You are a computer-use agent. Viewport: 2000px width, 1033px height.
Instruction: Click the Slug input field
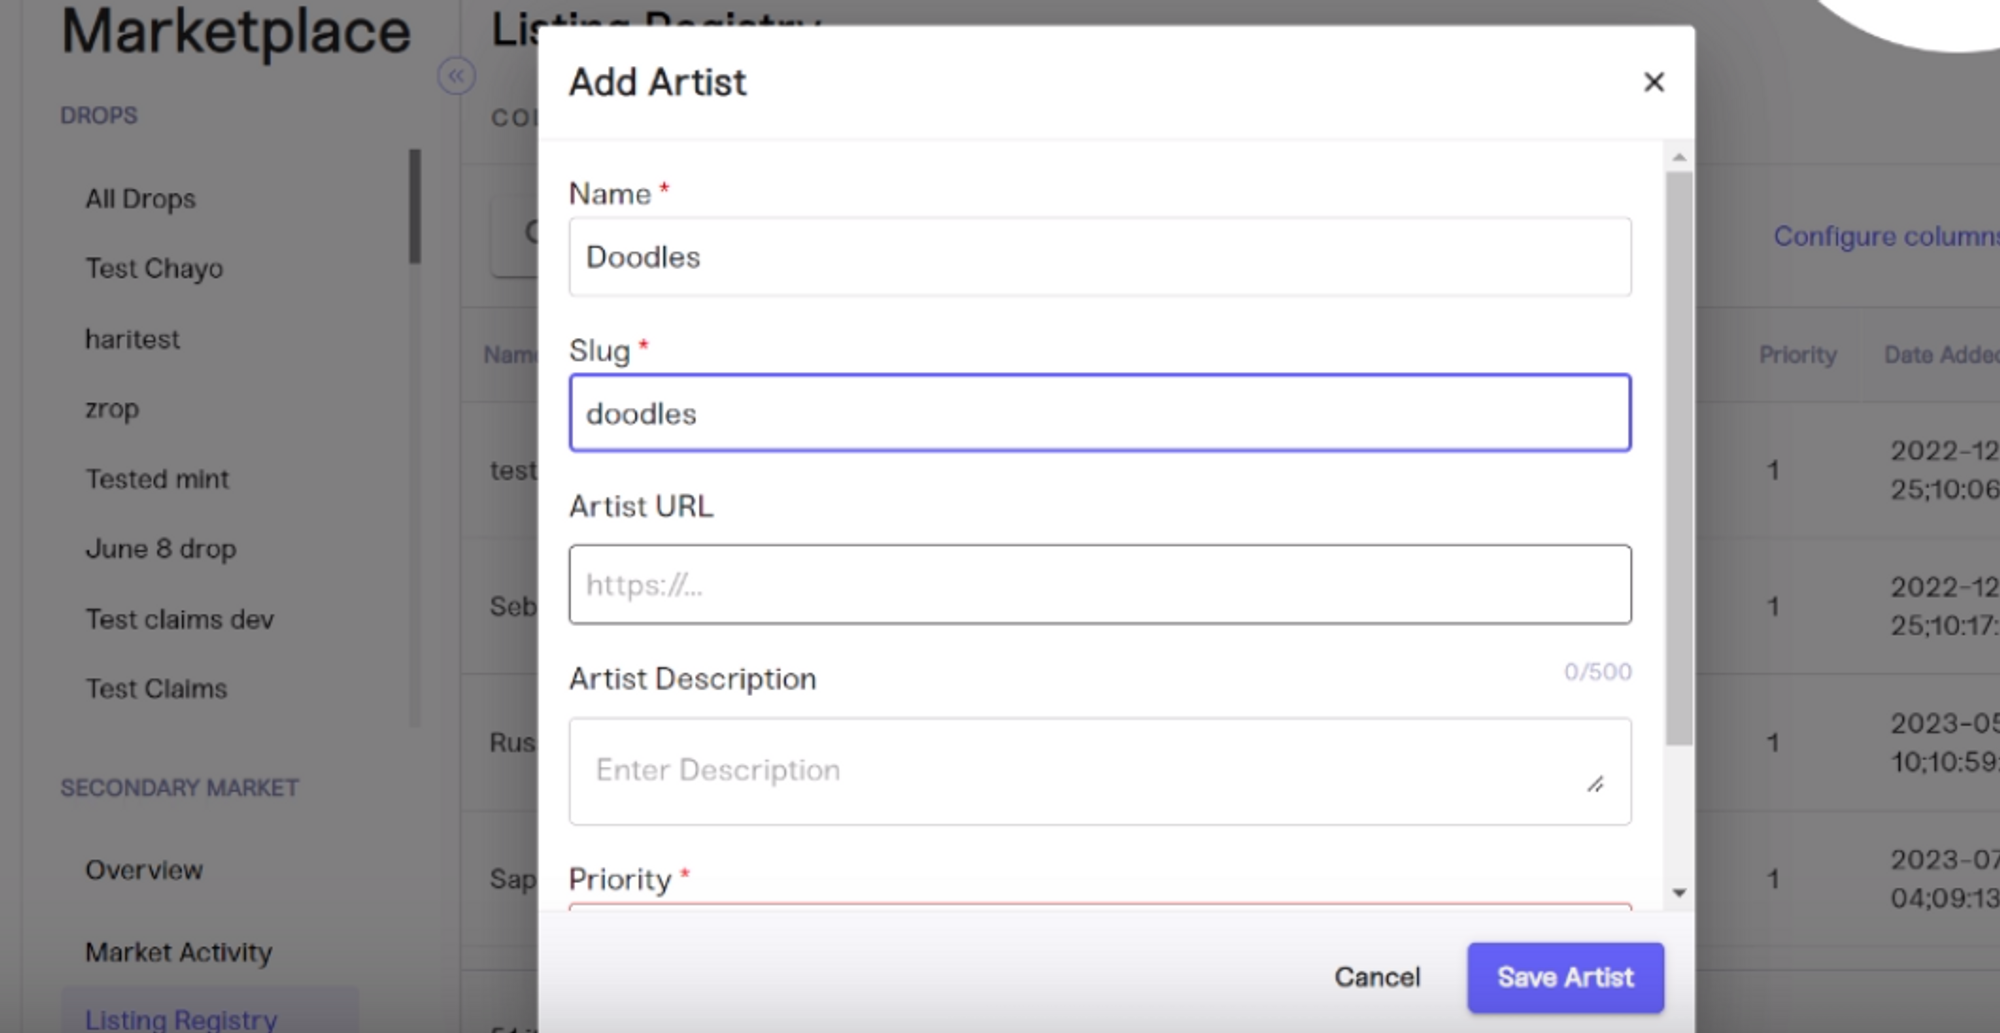(1099, 413)
